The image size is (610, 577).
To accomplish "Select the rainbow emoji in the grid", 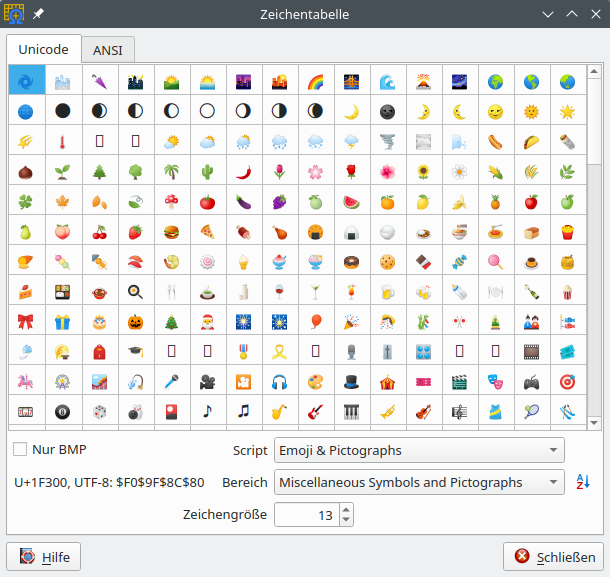I will 315,81.
